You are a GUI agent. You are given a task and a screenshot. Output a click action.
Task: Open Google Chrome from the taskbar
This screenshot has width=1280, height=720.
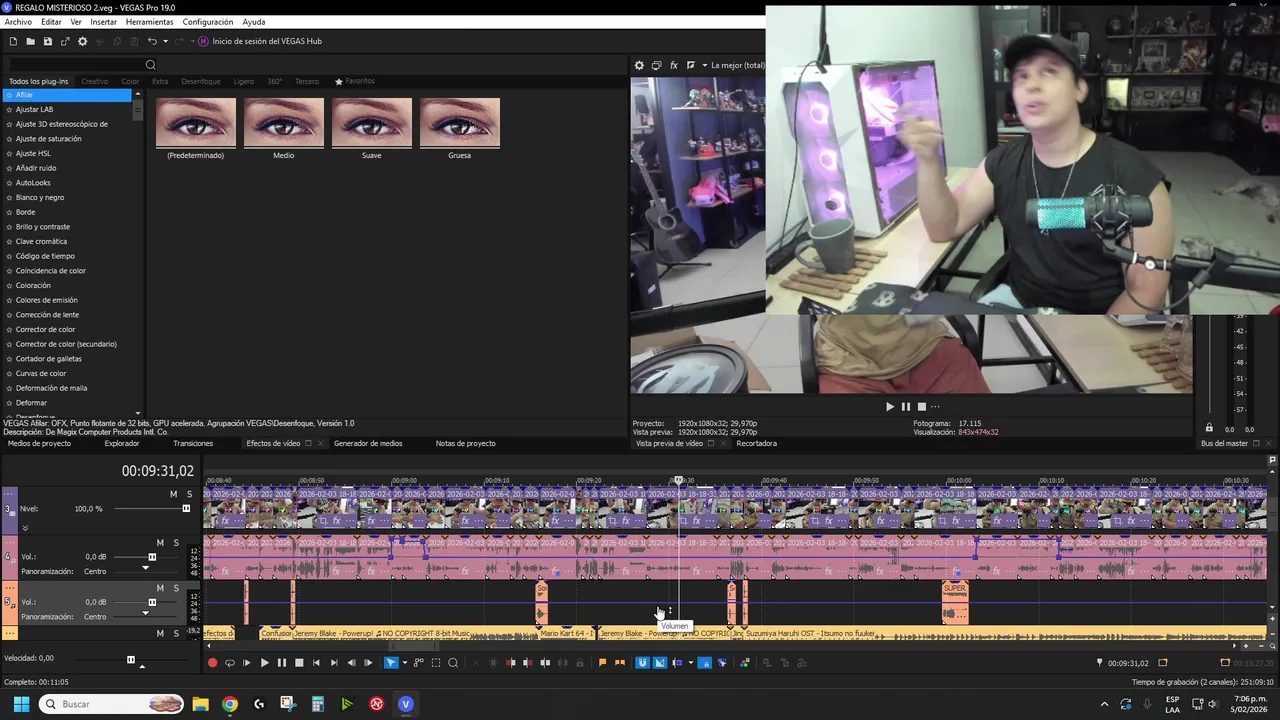click(230, 704)
